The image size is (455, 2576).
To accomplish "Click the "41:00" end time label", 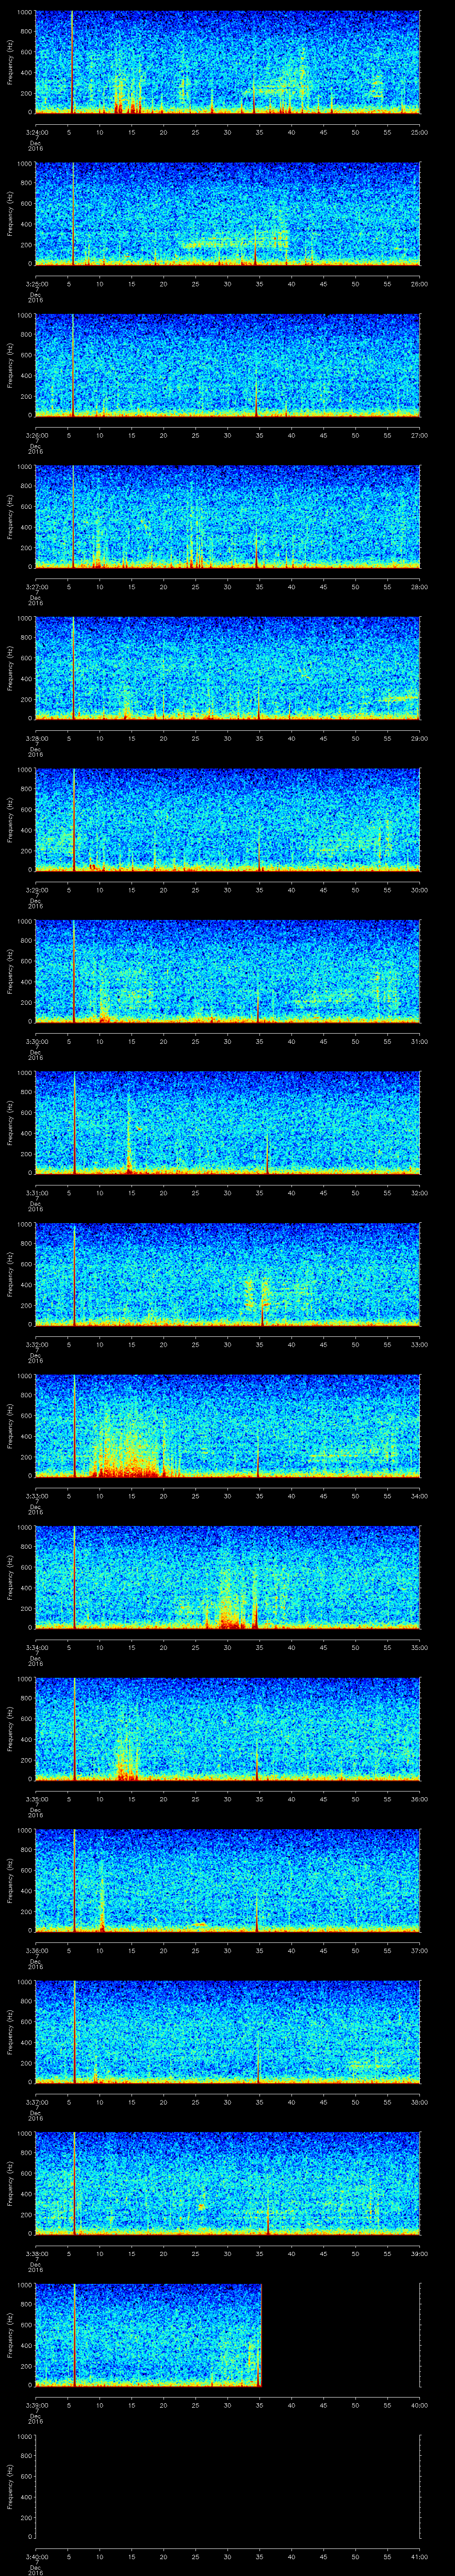I will 419,2556.
